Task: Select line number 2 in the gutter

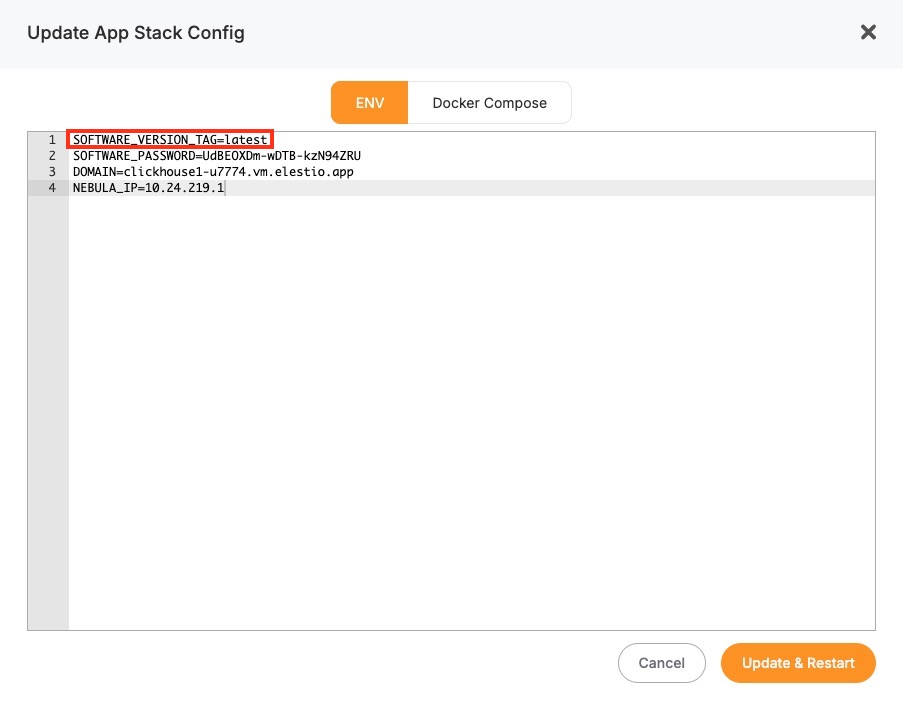Action: click(51, 156)
